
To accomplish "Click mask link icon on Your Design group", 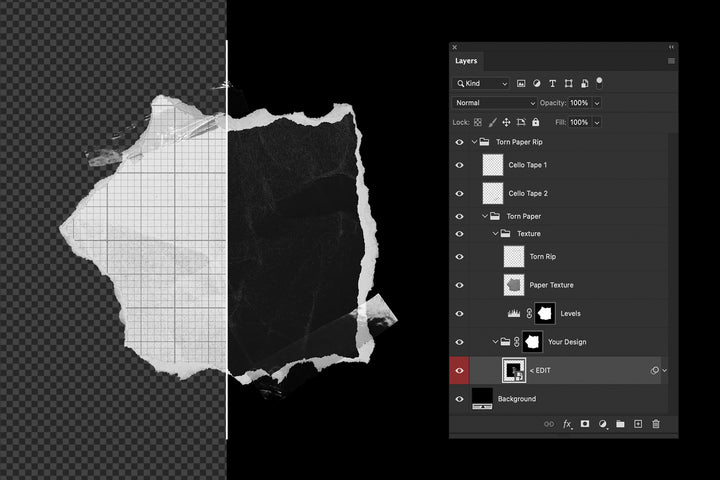I will point(517,342).
